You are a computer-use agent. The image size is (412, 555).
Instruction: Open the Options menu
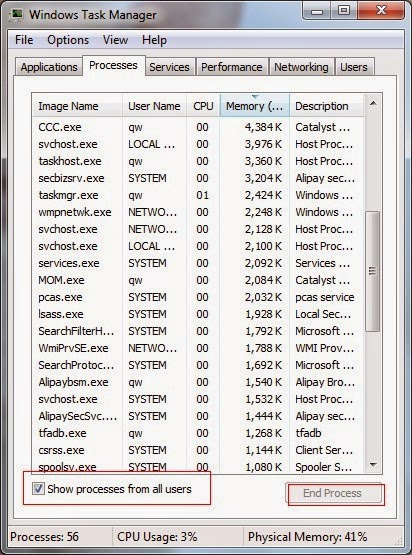pyautogui.click(x=68, y=40)
